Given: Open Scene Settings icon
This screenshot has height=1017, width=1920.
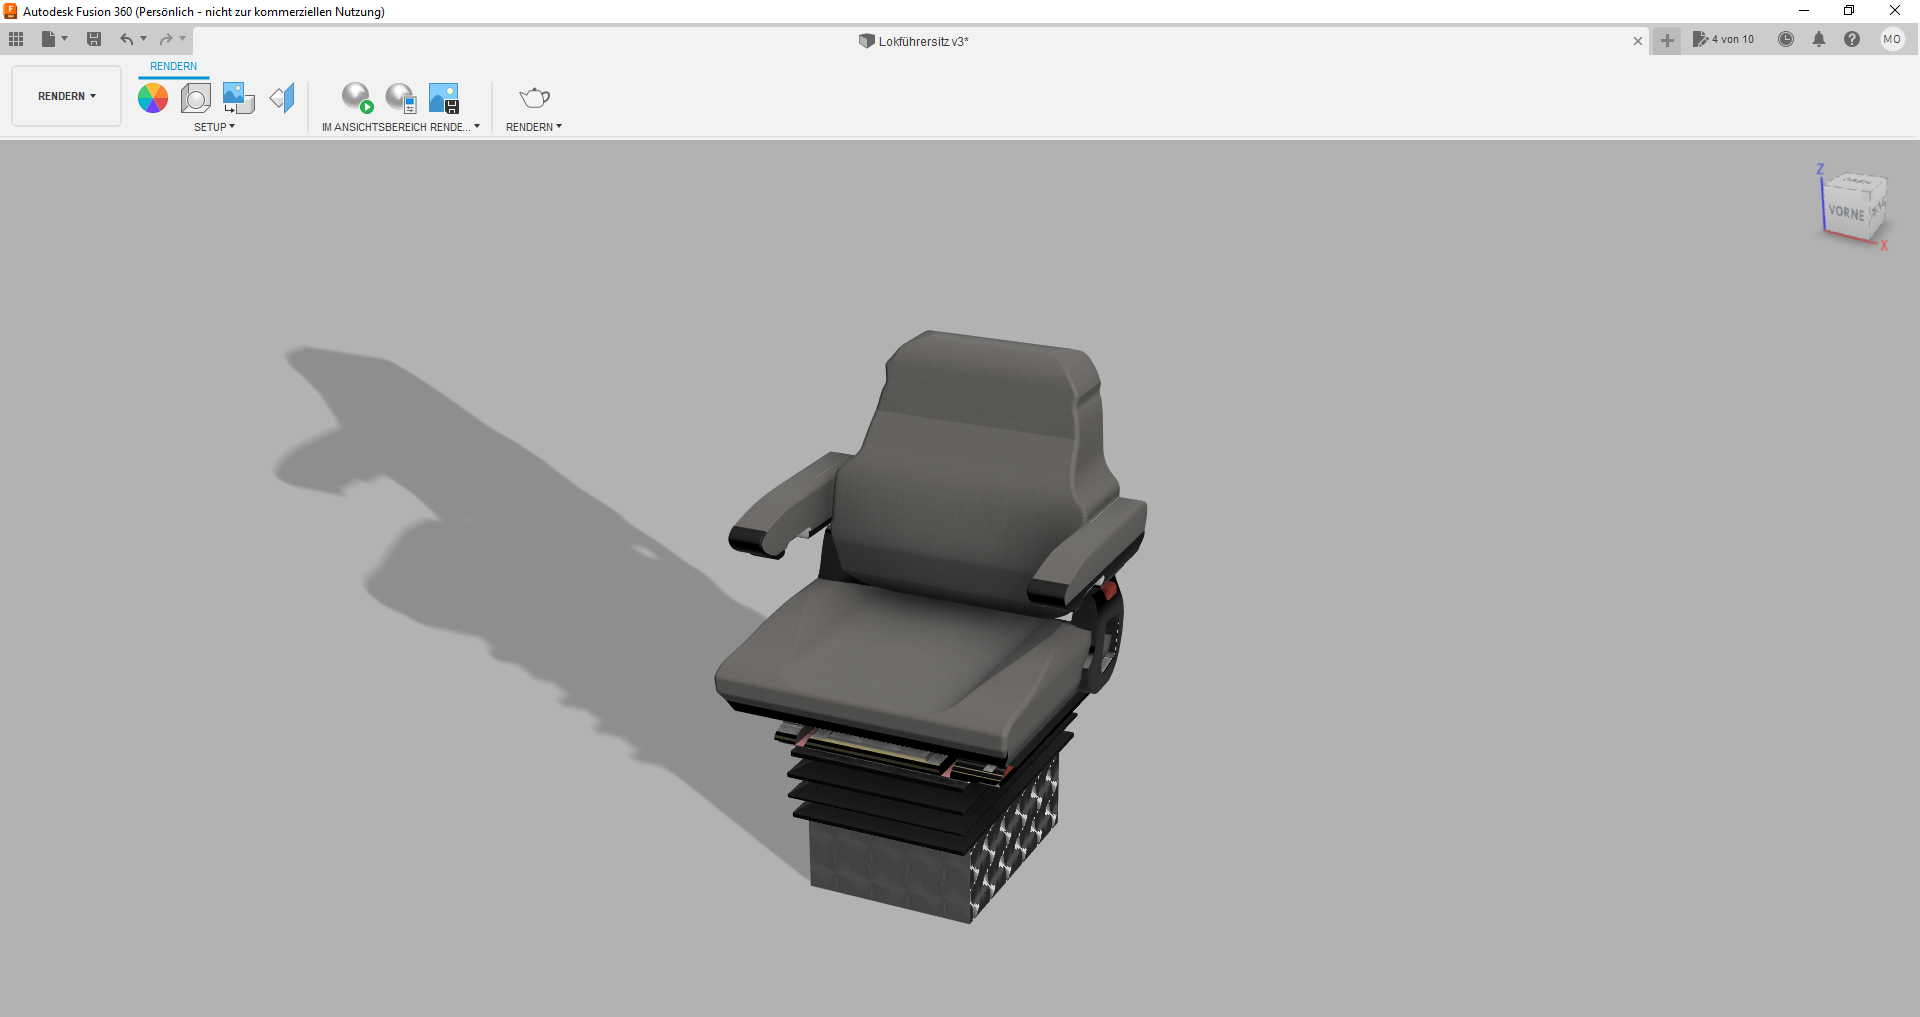Looking at the screenshot, I should click(196, 98).
